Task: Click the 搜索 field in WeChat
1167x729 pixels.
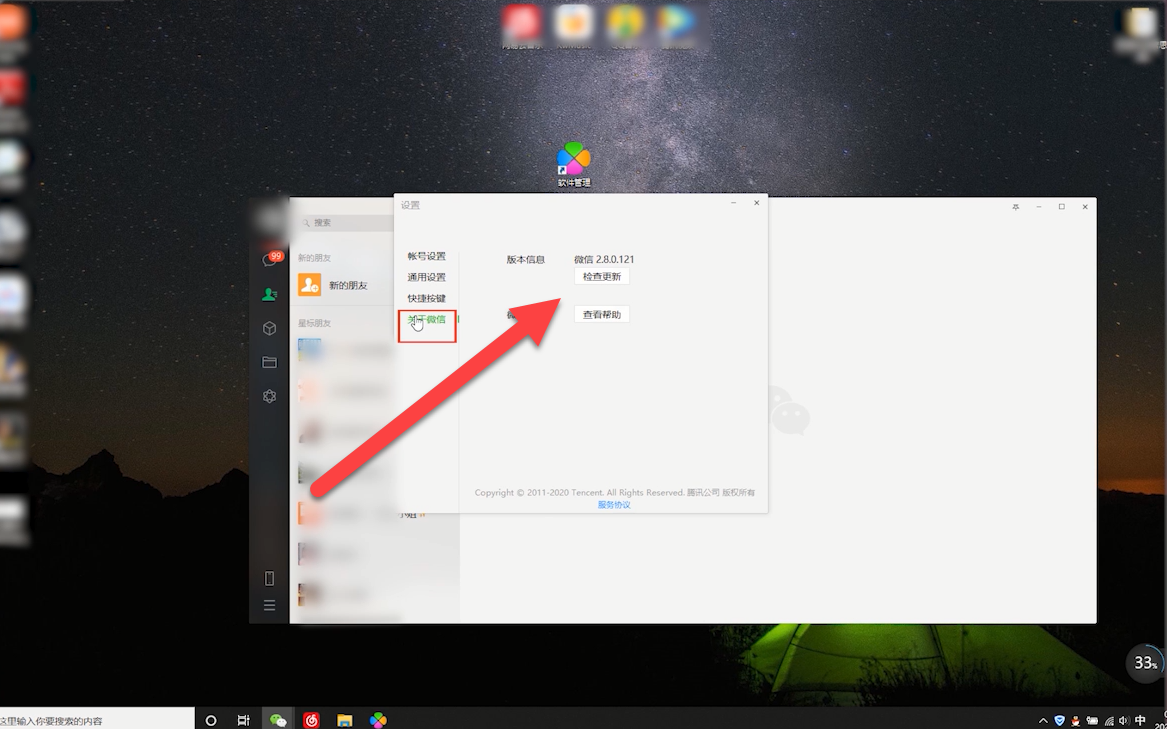Action: [345, 223]
